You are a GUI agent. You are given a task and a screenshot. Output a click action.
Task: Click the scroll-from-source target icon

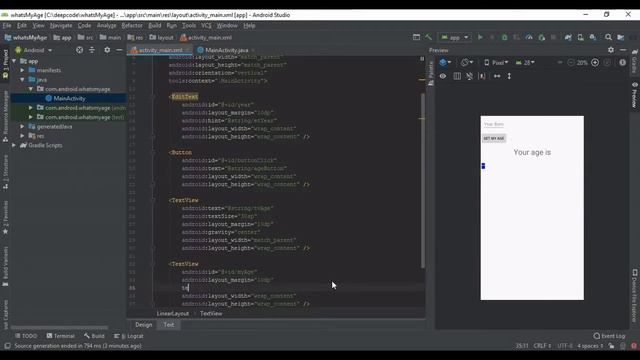coord(80,50)
